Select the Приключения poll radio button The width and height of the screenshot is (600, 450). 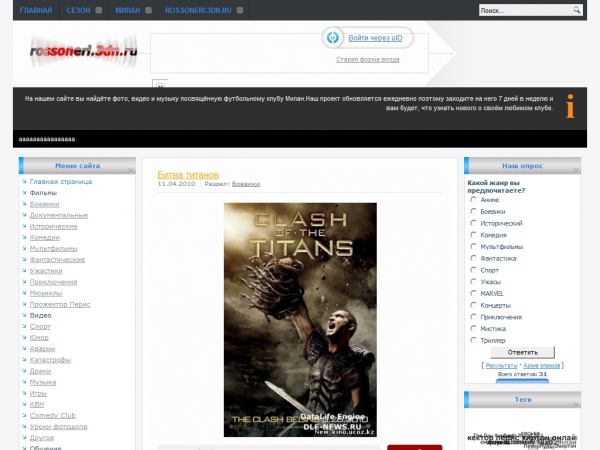(473, 316)
